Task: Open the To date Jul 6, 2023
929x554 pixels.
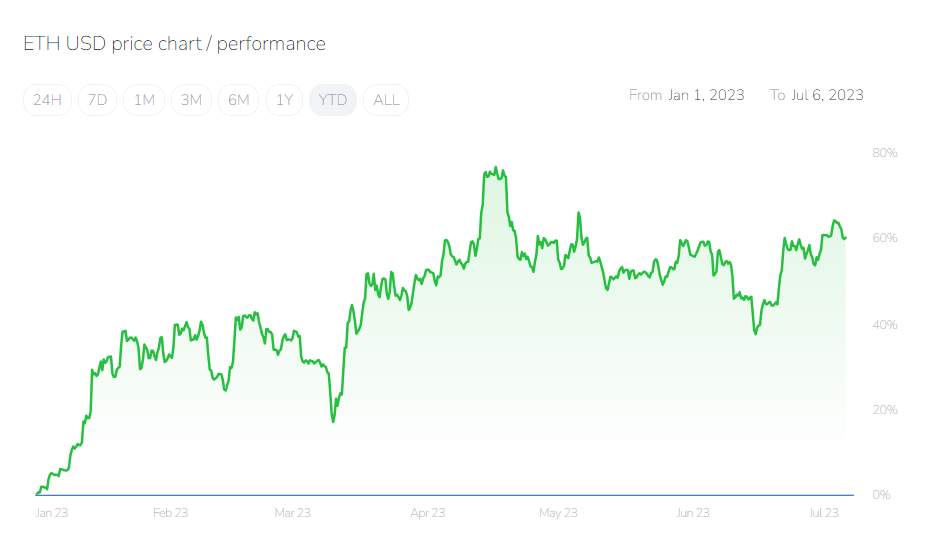Action: pos(829,95)
